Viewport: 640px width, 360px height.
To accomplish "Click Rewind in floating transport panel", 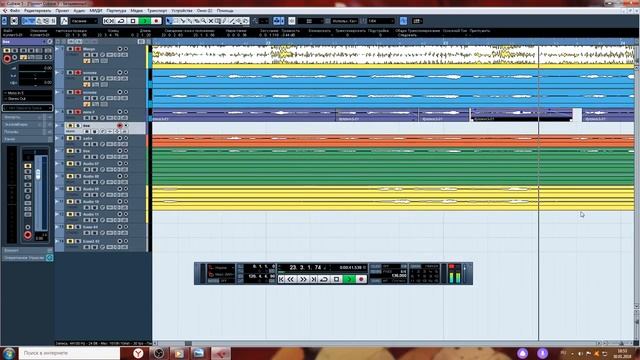I will click(290, 279).
